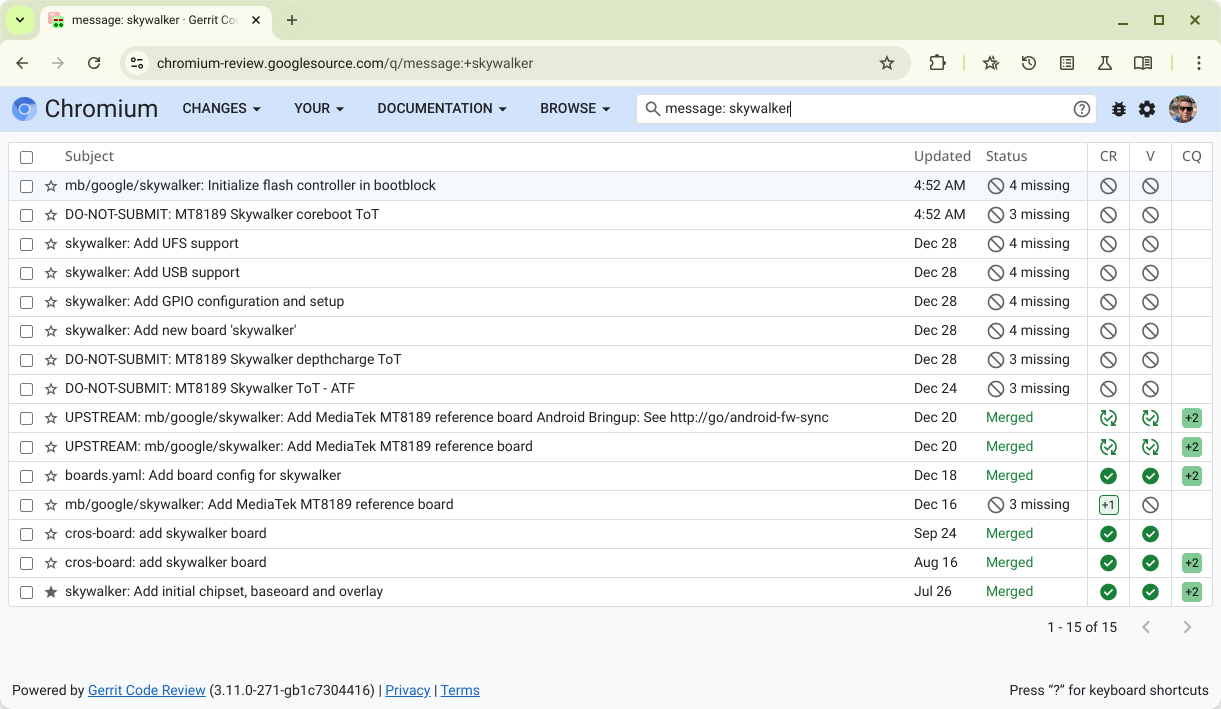Open 'skywalker: Add new board' change link
This screenshot has height=709, width=1221.
pyautogui.click(x=180, y=331)
